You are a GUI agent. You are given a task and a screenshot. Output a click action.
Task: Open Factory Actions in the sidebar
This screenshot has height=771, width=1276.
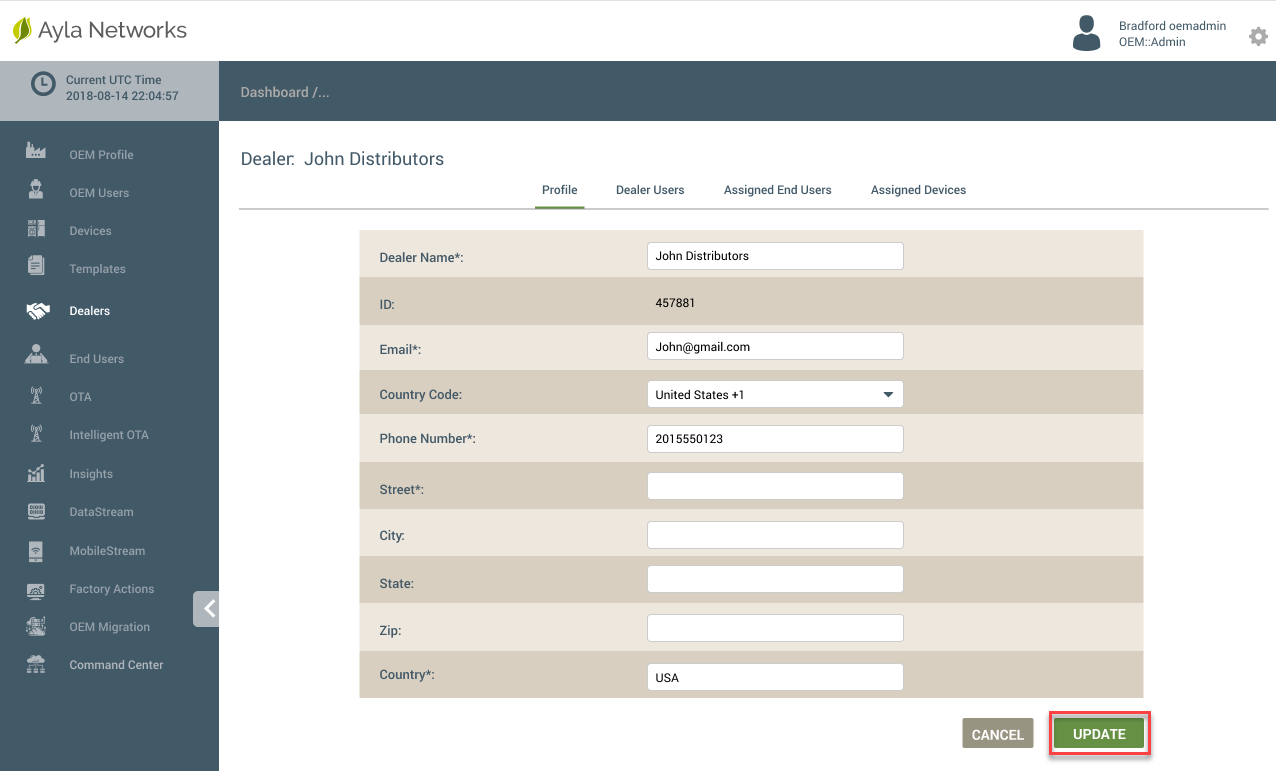click(112, 589)
